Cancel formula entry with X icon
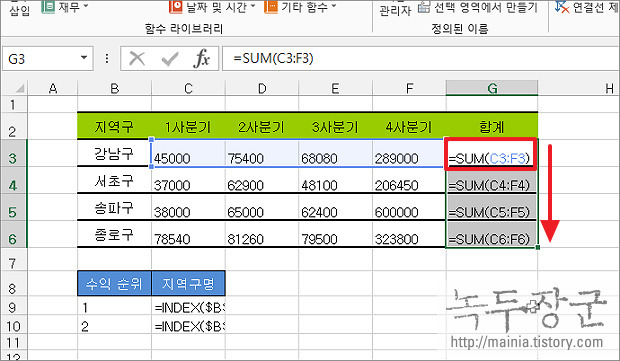The width and height of the screenshot is (620, 361). coord(137,59)
